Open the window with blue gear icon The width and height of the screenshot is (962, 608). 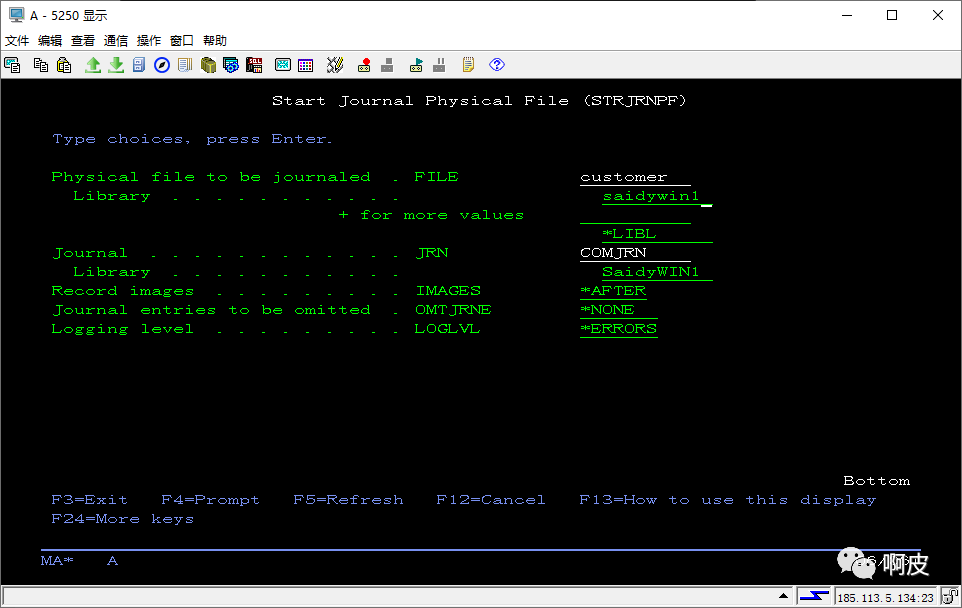(231, 65)
